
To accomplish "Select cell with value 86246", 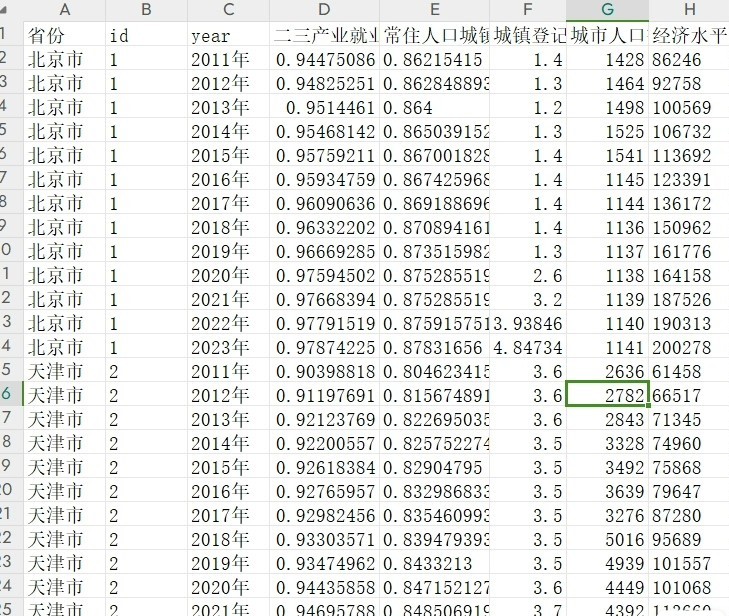I will tap(689, 60).
